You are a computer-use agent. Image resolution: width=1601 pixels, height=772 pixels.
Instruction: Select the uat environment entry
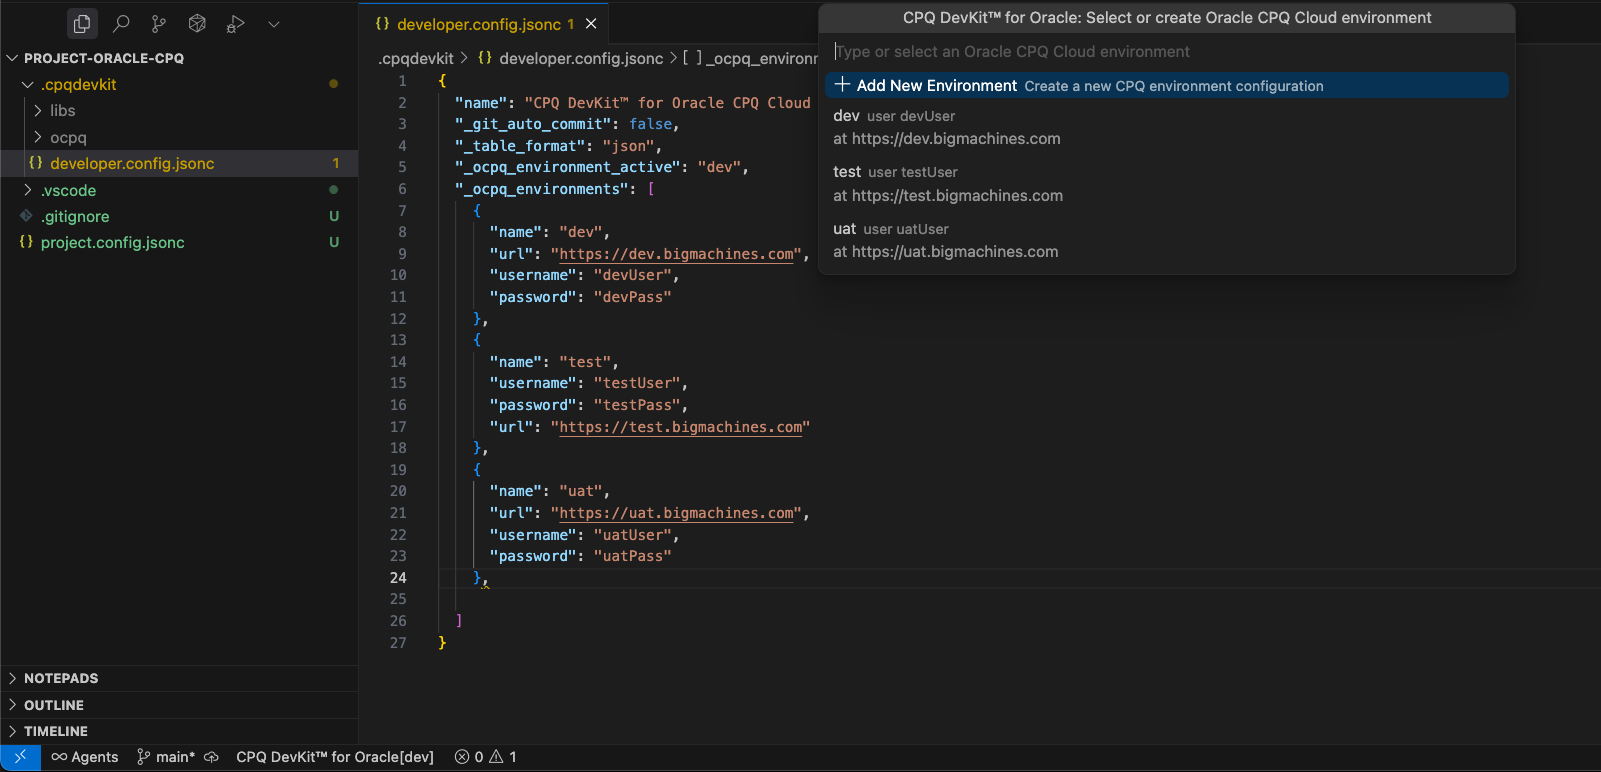1167,240
